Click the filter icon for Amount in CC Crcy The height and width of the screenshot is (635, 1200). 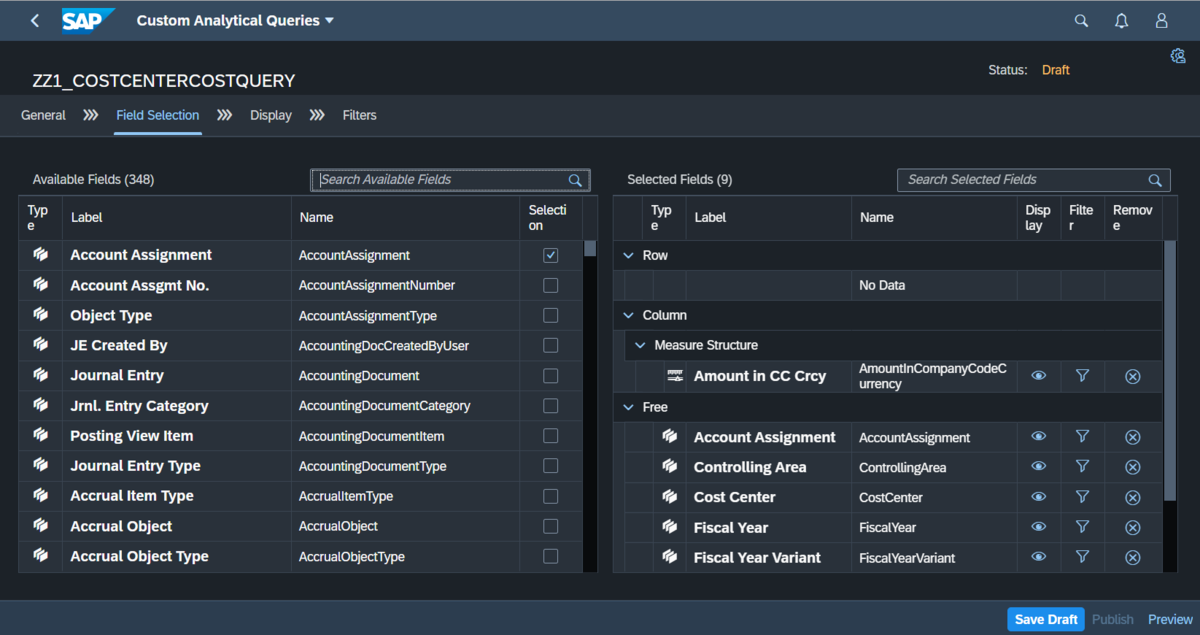(x=1082, y=376)
